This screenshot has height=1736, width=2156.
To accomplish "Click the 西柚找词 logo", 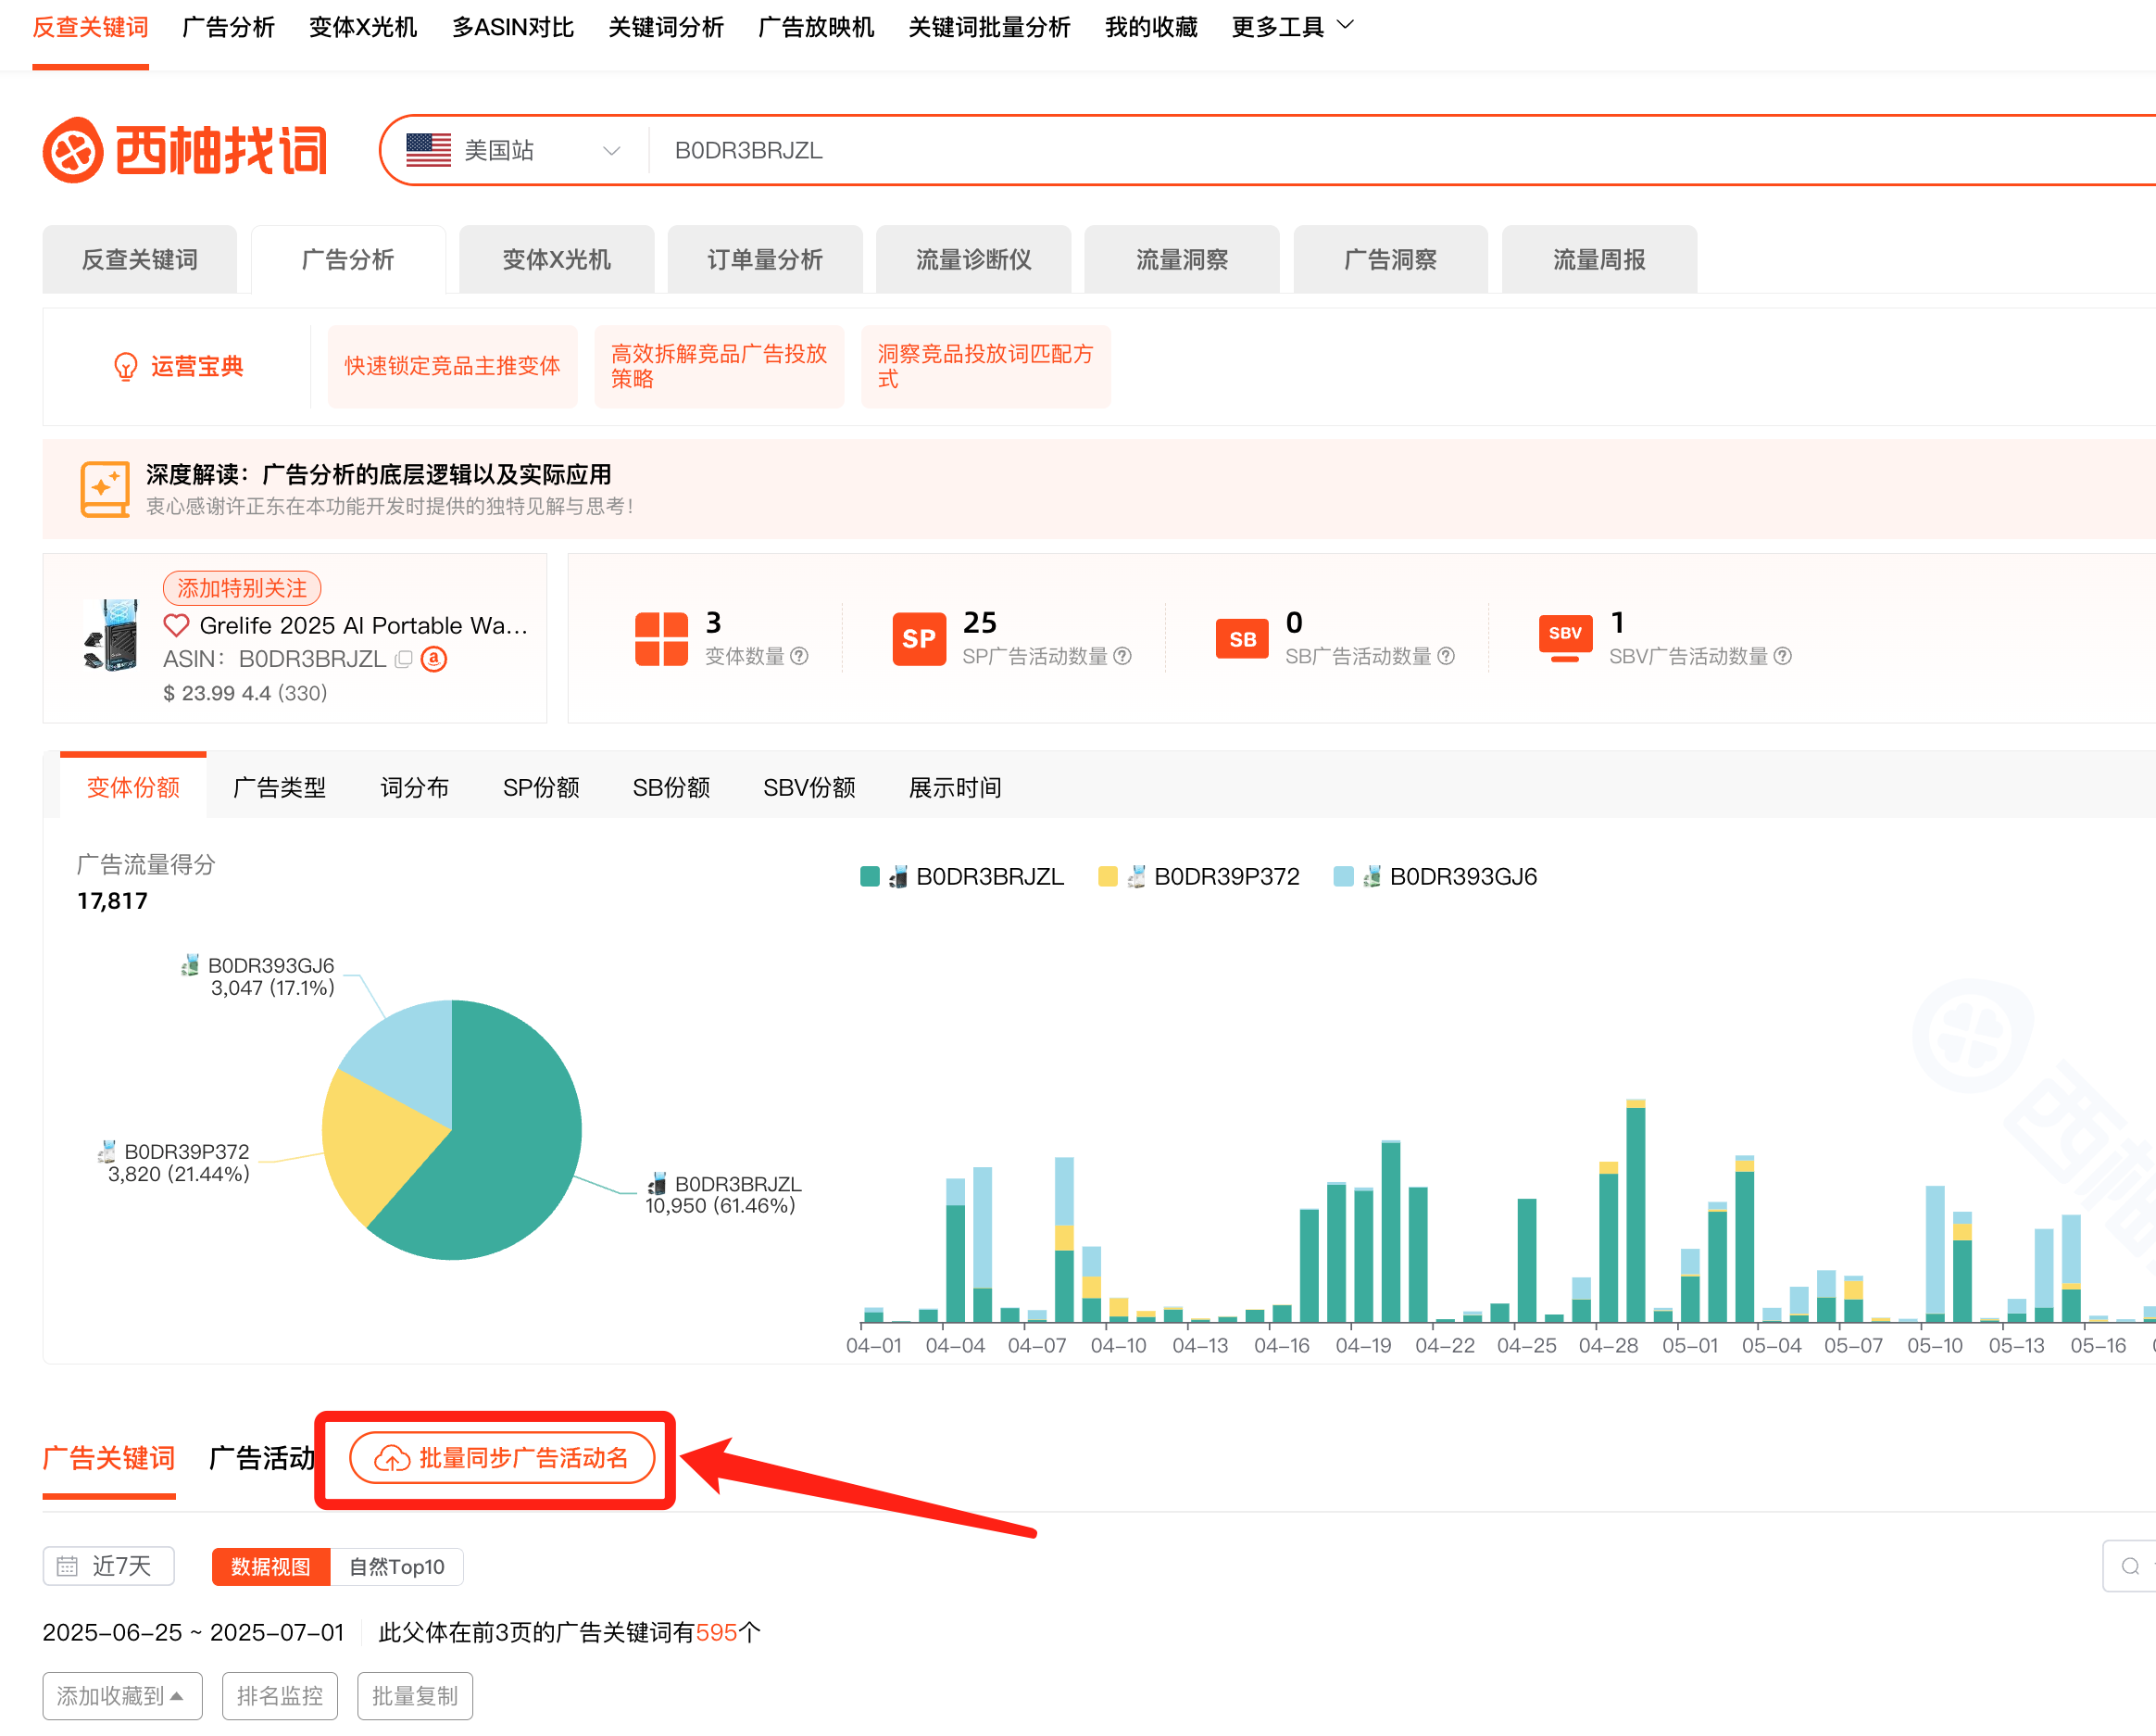I will coord(185,150).
